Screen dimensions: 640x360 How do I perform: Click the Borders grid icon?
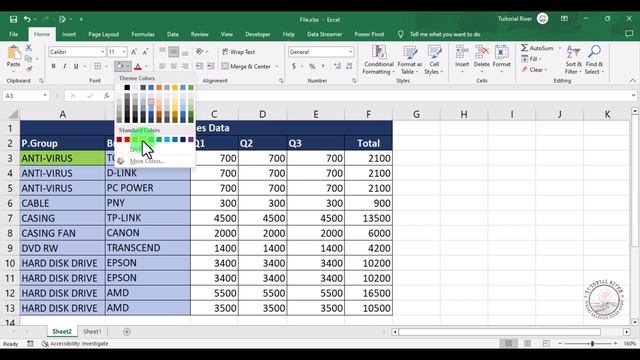tap(98, 66)
